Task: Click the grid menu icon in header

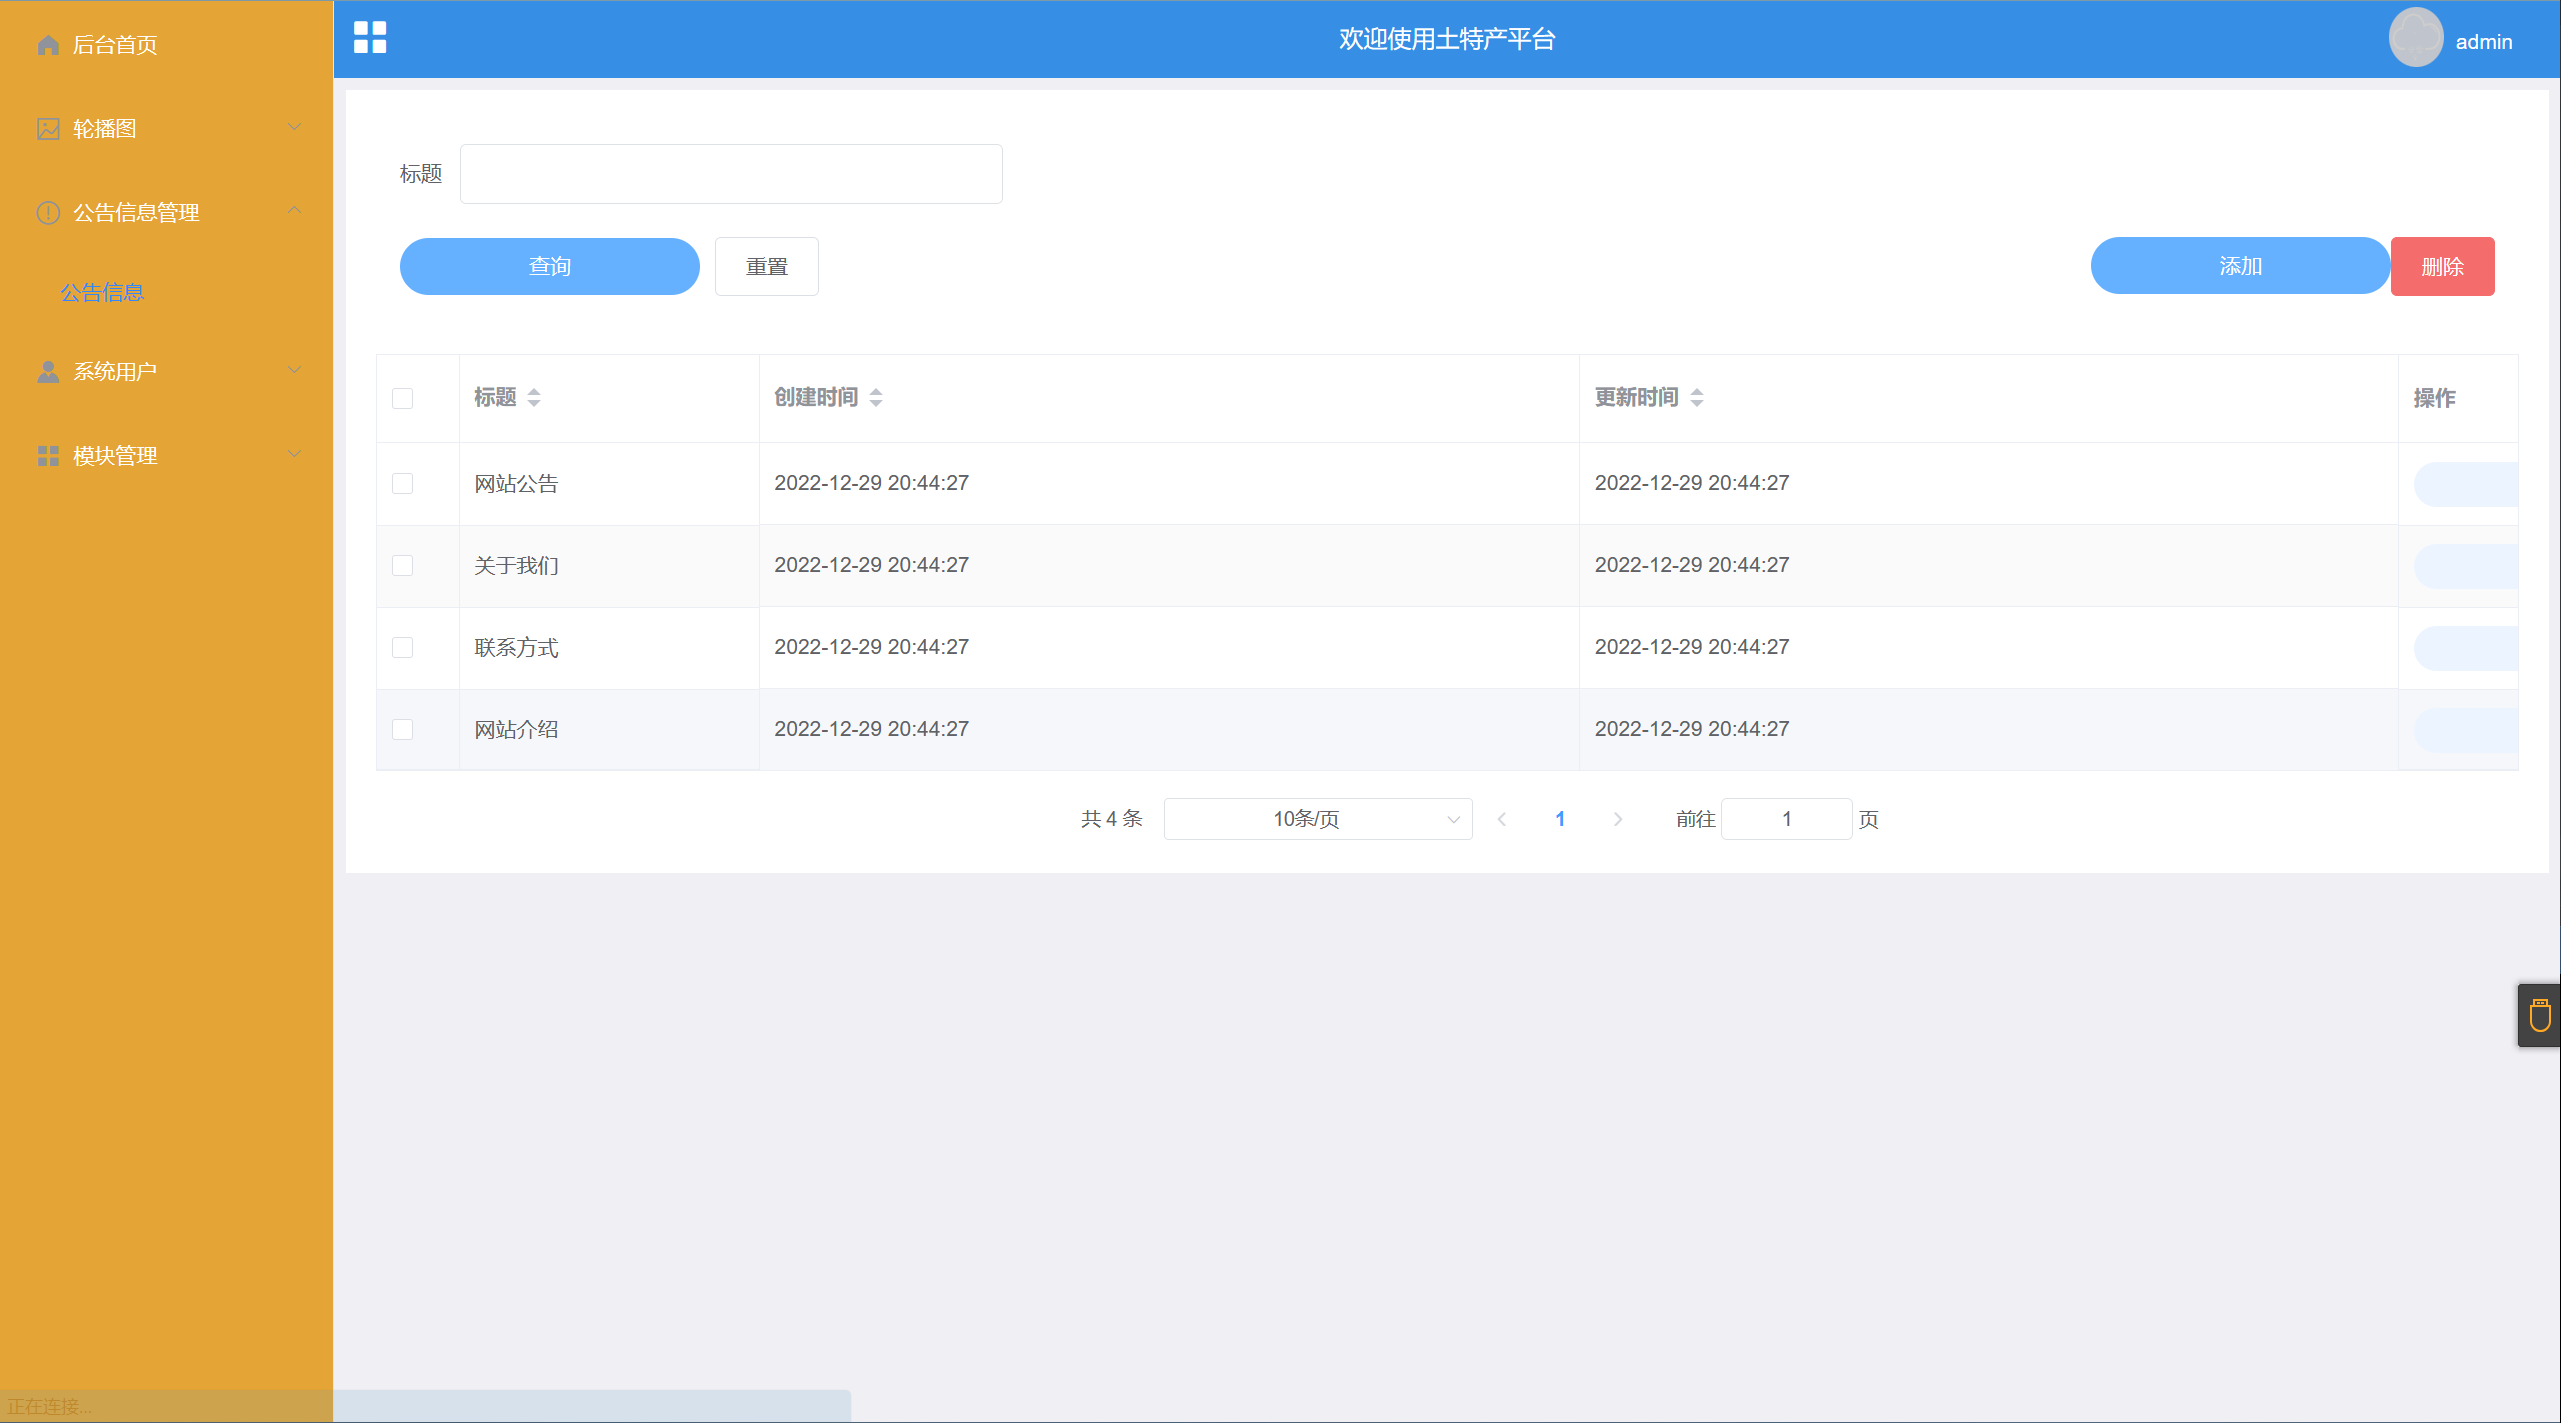Action: pos(370,37)
